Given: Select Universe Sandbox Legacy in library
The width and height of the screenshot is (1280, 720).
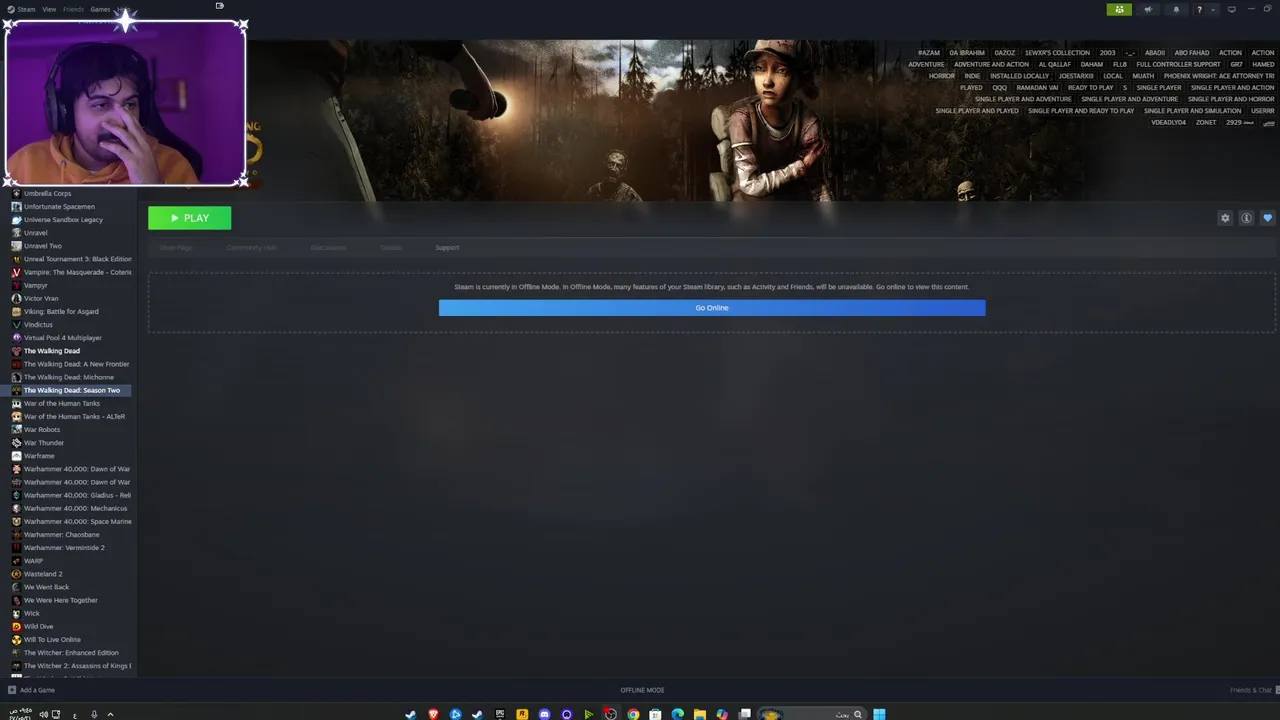Looking at the screenshot, I should [63, 219].
